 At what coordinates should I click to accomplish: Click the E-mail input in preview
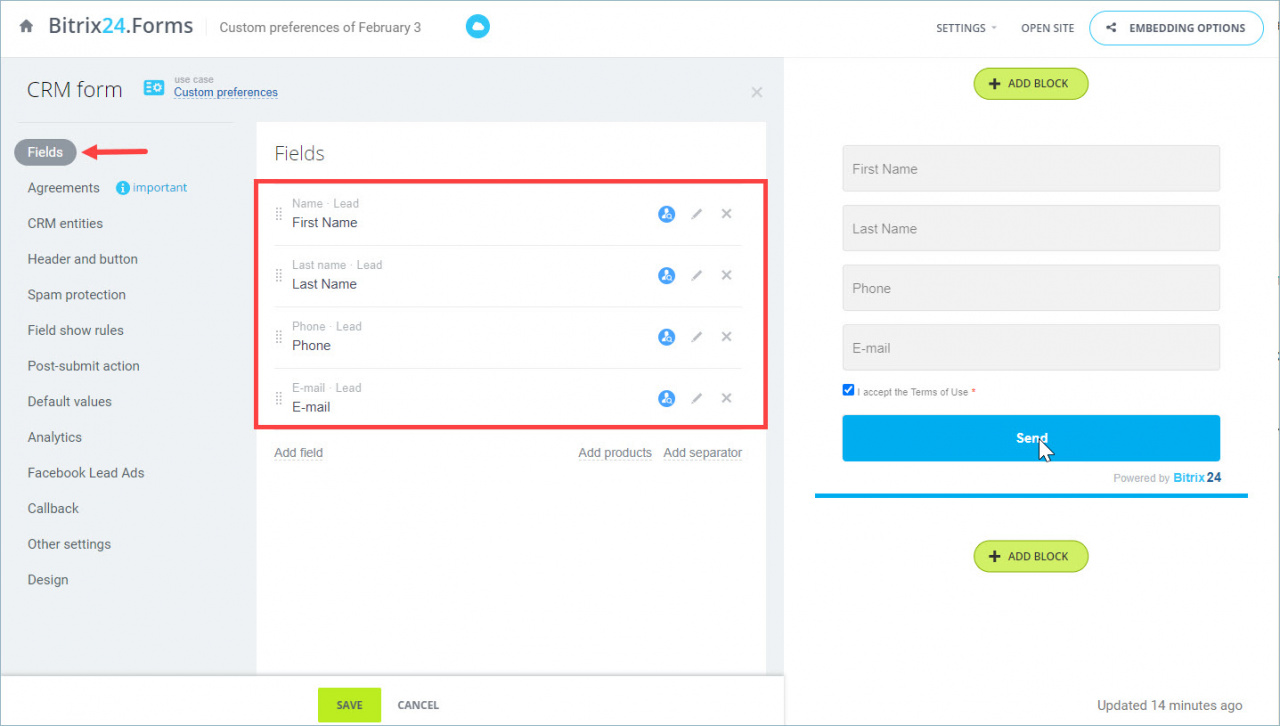[x=1031, y=348]
